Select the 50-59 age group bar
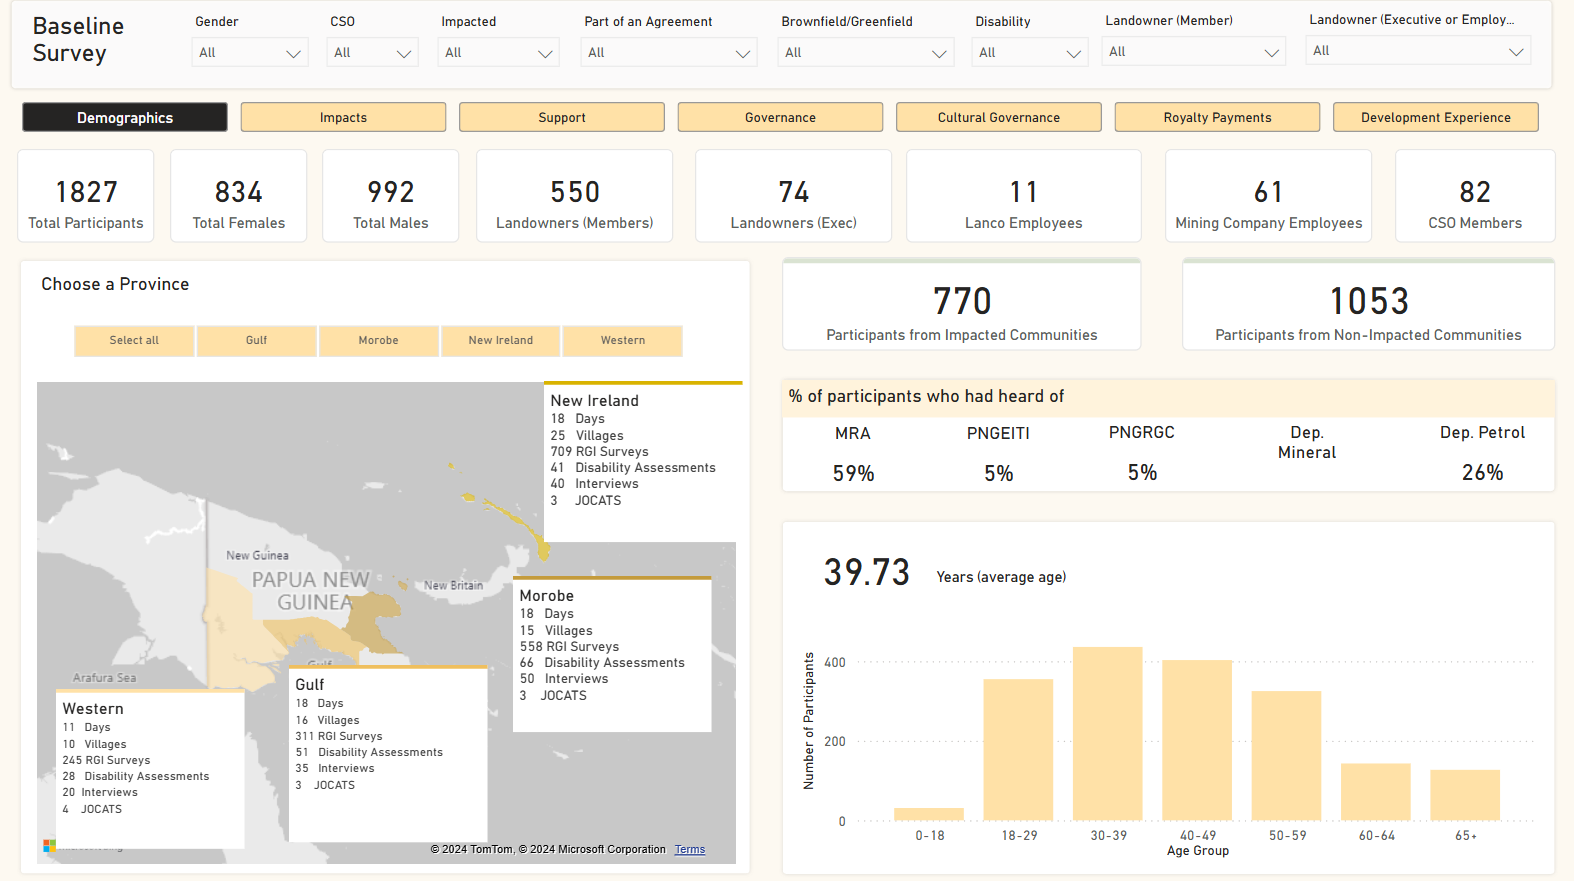This screenshot has width=1574, height=881. tap(1286, 756)
